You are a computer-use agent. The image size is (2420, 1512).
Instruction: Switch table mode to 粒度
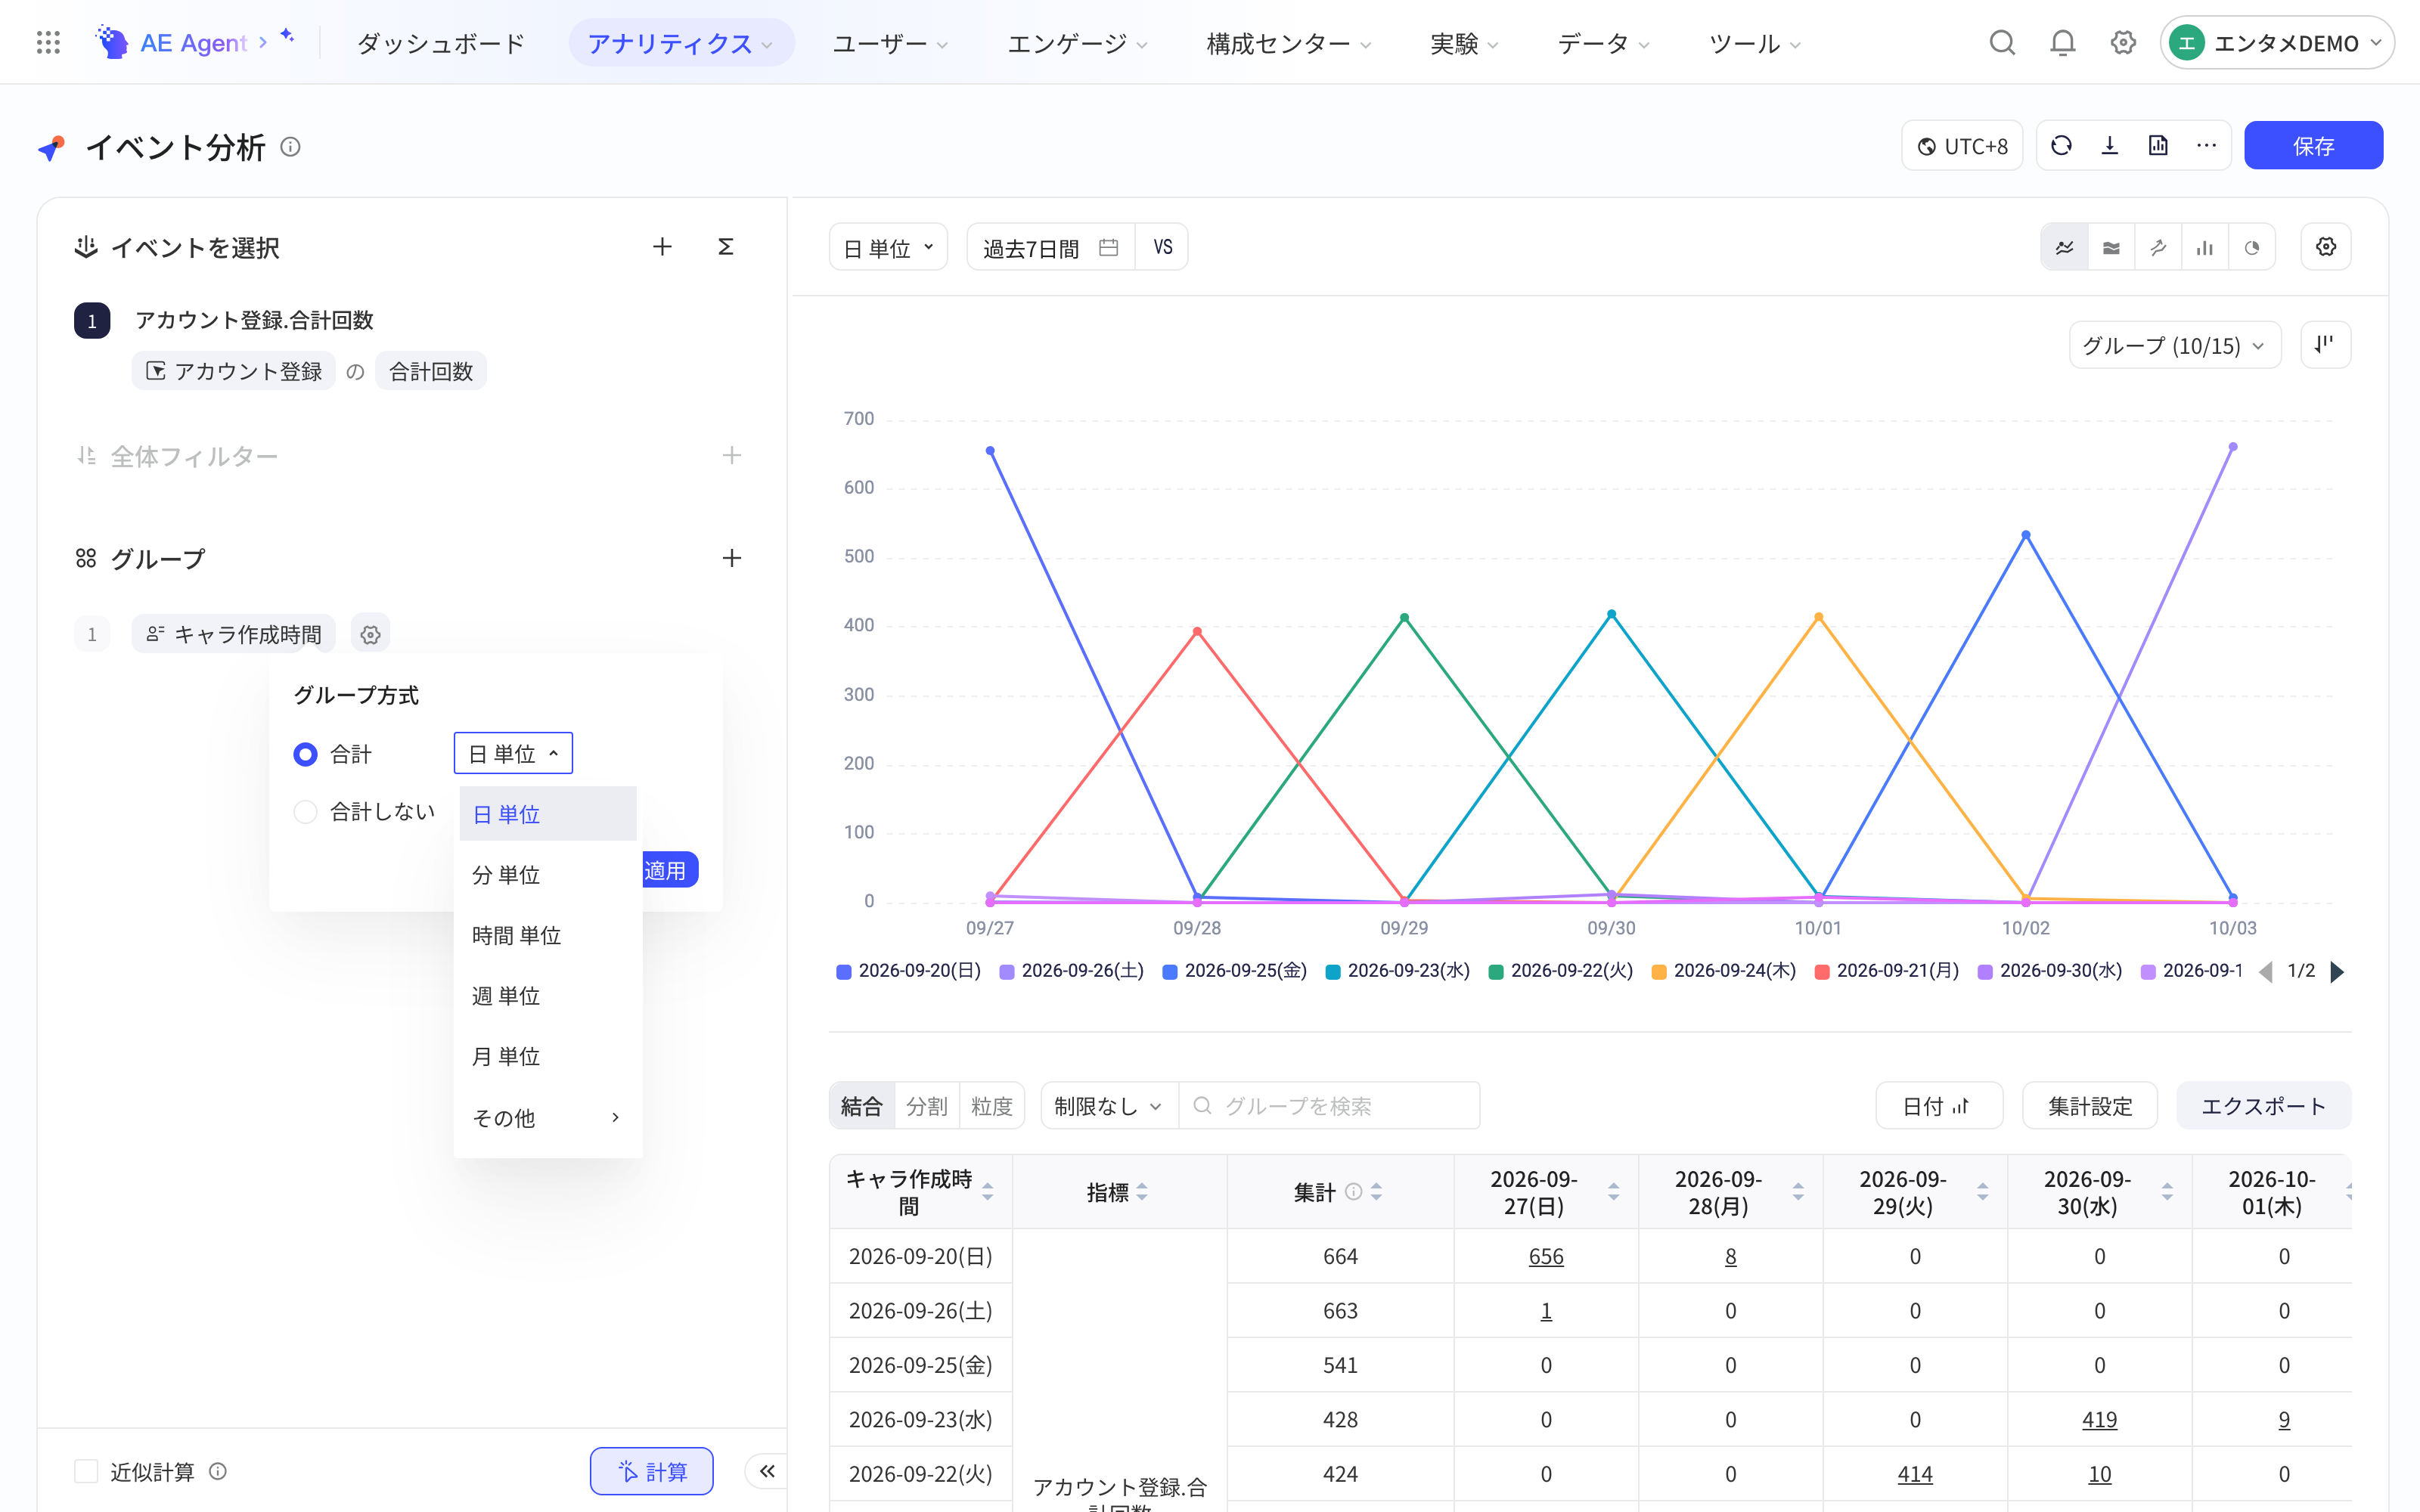(991, 1106)
